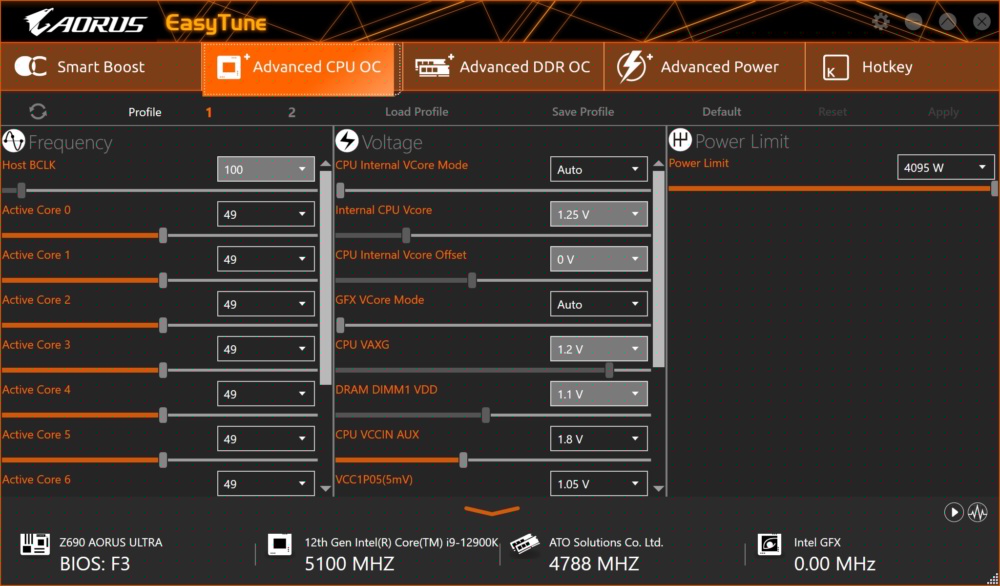Open the DRAM DIMM1 VDD dropdown

[x=598, y=394]
